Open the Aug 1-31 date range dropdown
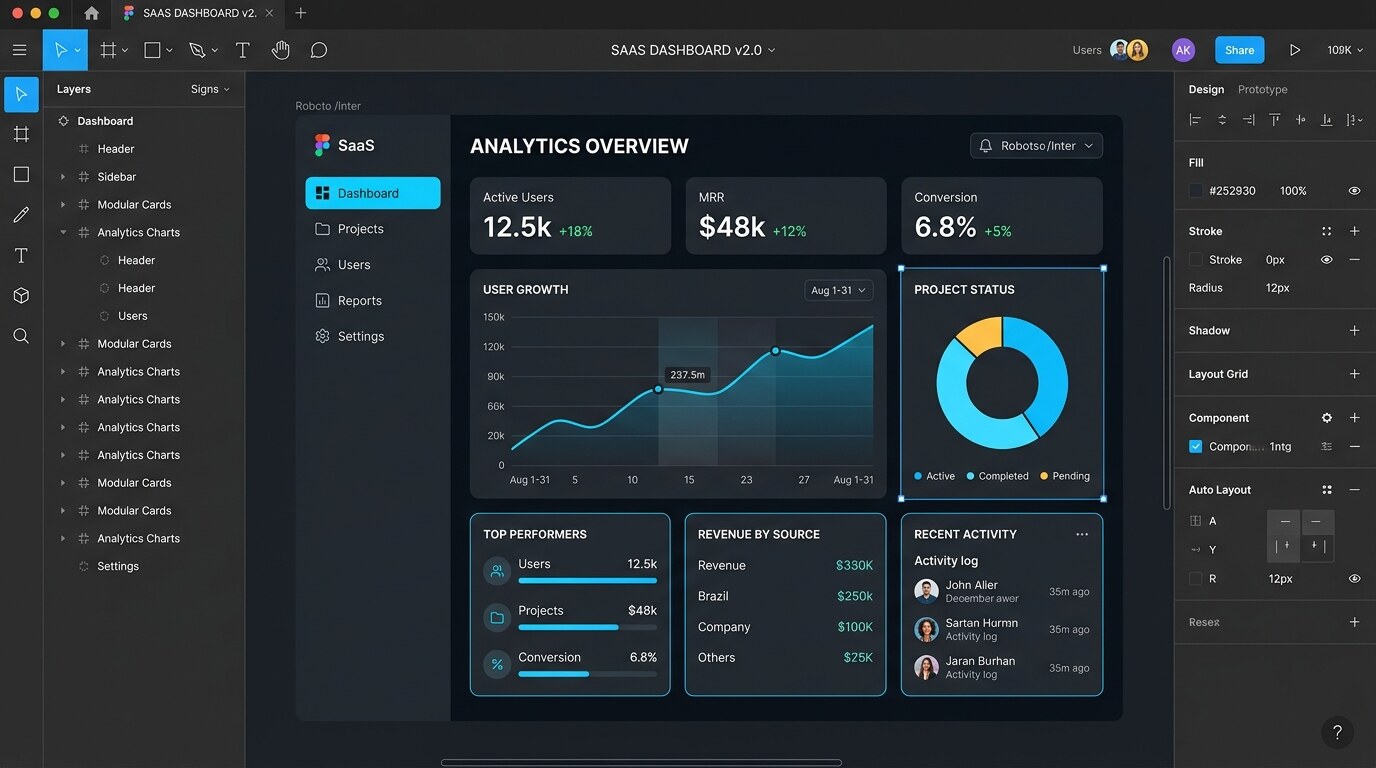This screenshot has width=1376, height=768. (x=838, y=290)
